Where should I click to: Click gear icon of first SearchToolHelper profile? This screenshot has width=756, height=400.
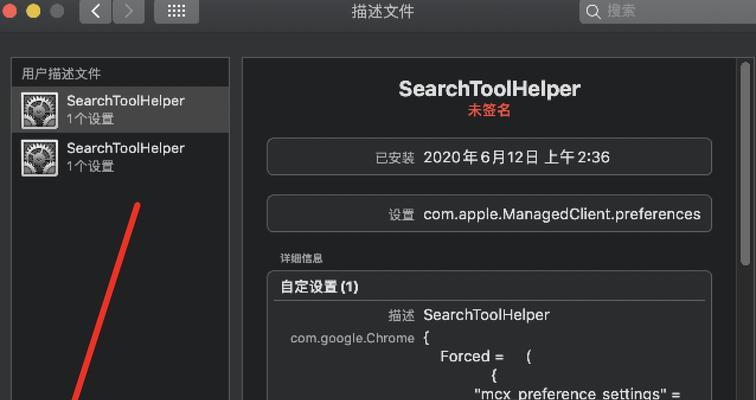pyautogui.click(x=40, y=110)
